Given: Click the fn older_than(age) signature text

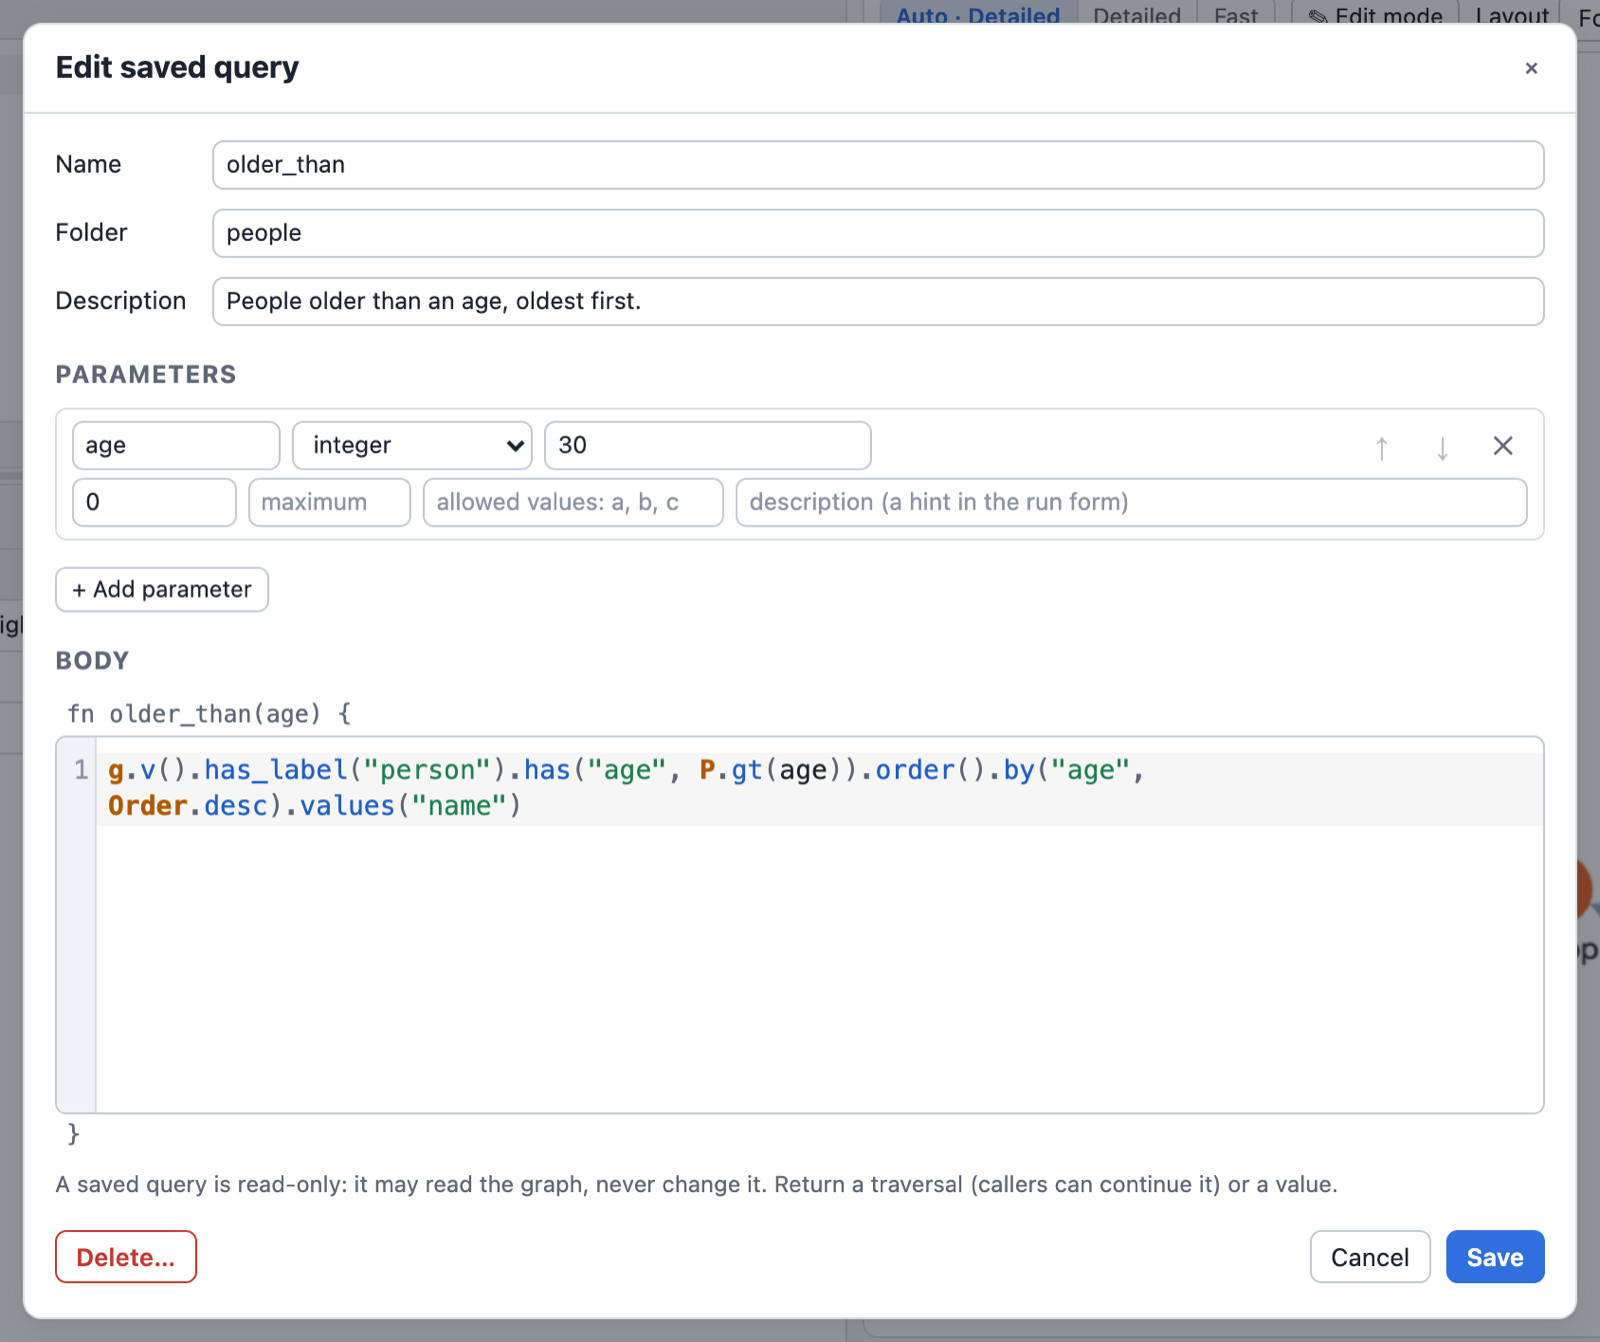Looking at the screenshot, I should (209, 714).
